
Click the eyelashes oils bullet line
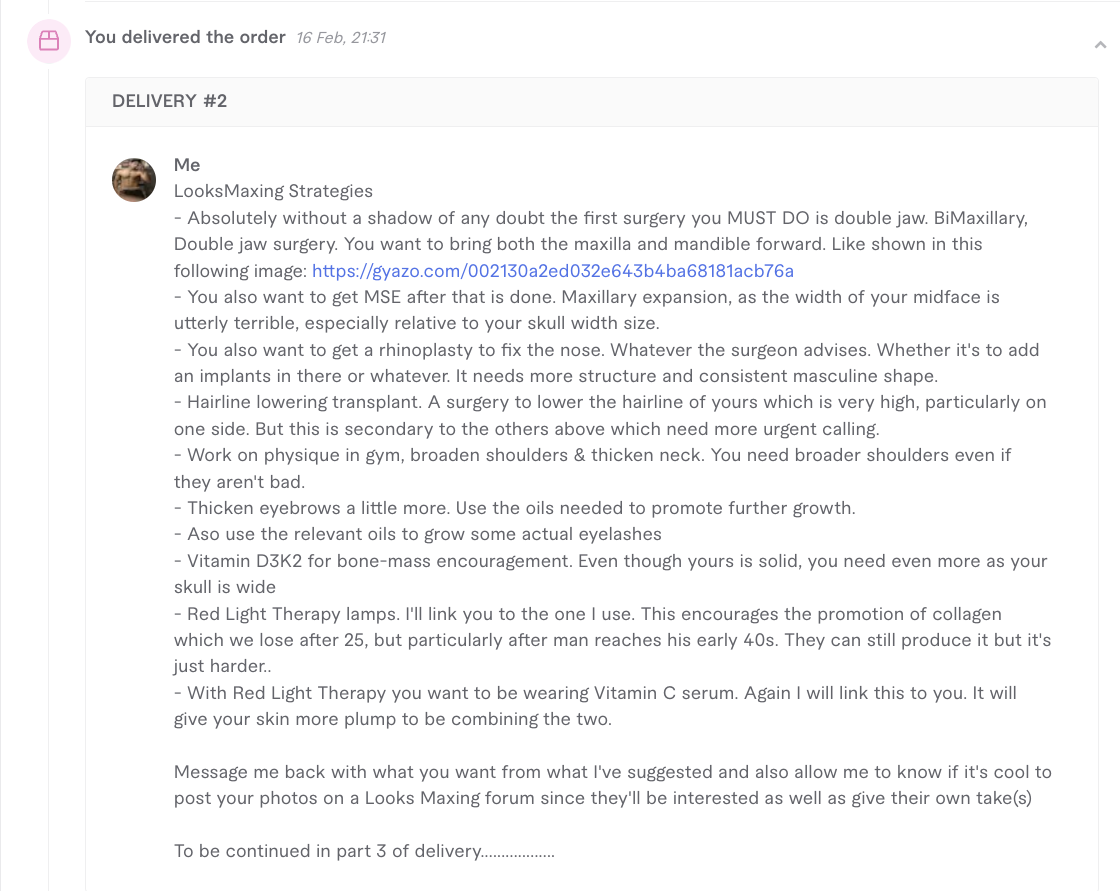pos(418,534)
